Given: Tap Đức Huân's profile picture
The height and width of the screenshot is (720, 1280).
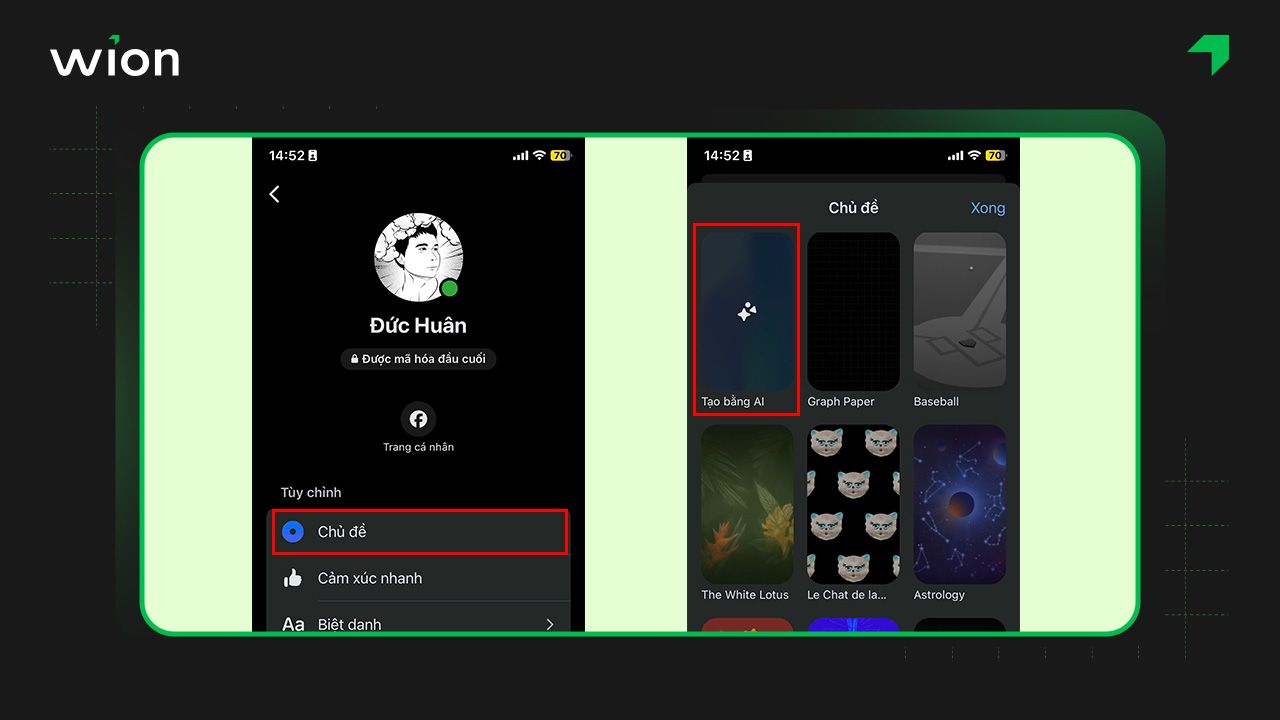Looking at the screenshot, I should tap(418, 257).
